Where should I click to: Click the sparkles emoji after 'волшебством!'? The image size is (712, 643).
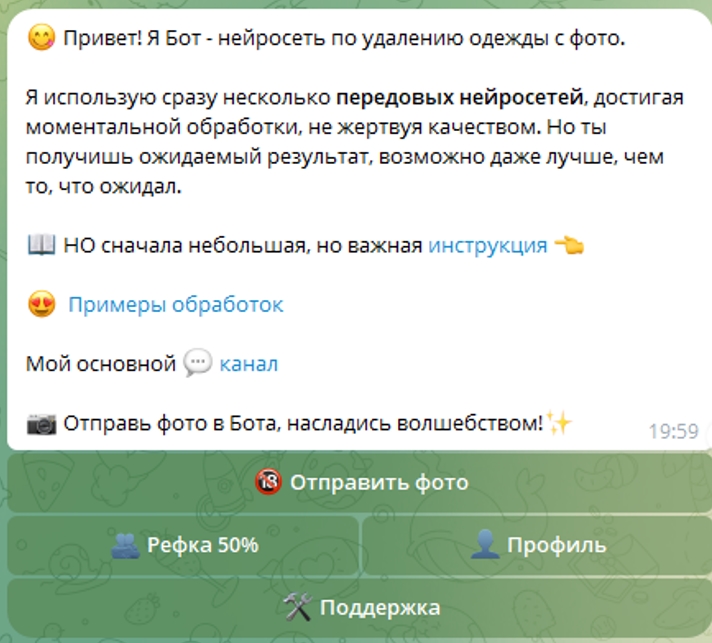pyautogui.click(x=558, y=422)
